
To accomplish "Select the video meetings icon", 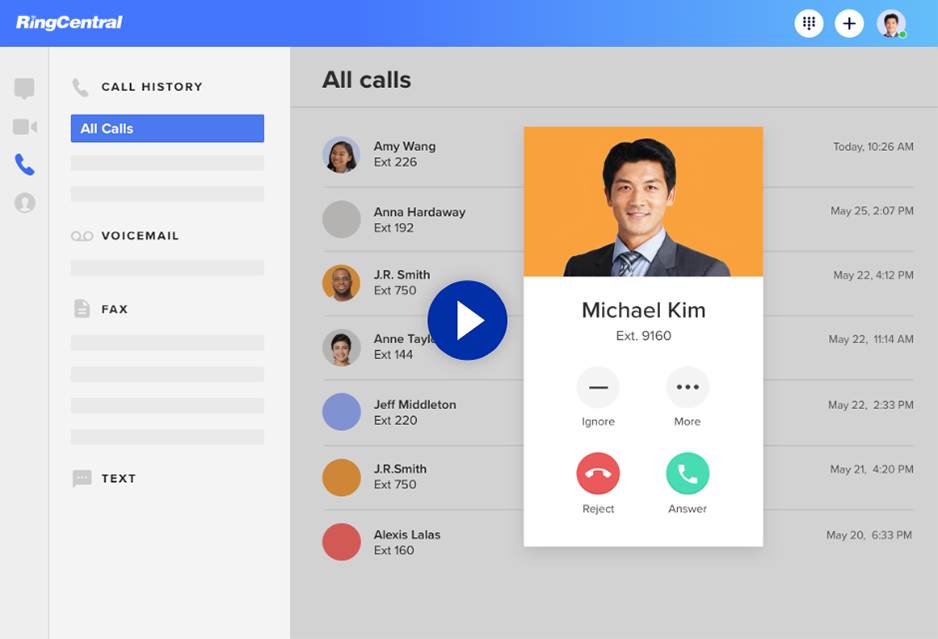I will (24, 126).
